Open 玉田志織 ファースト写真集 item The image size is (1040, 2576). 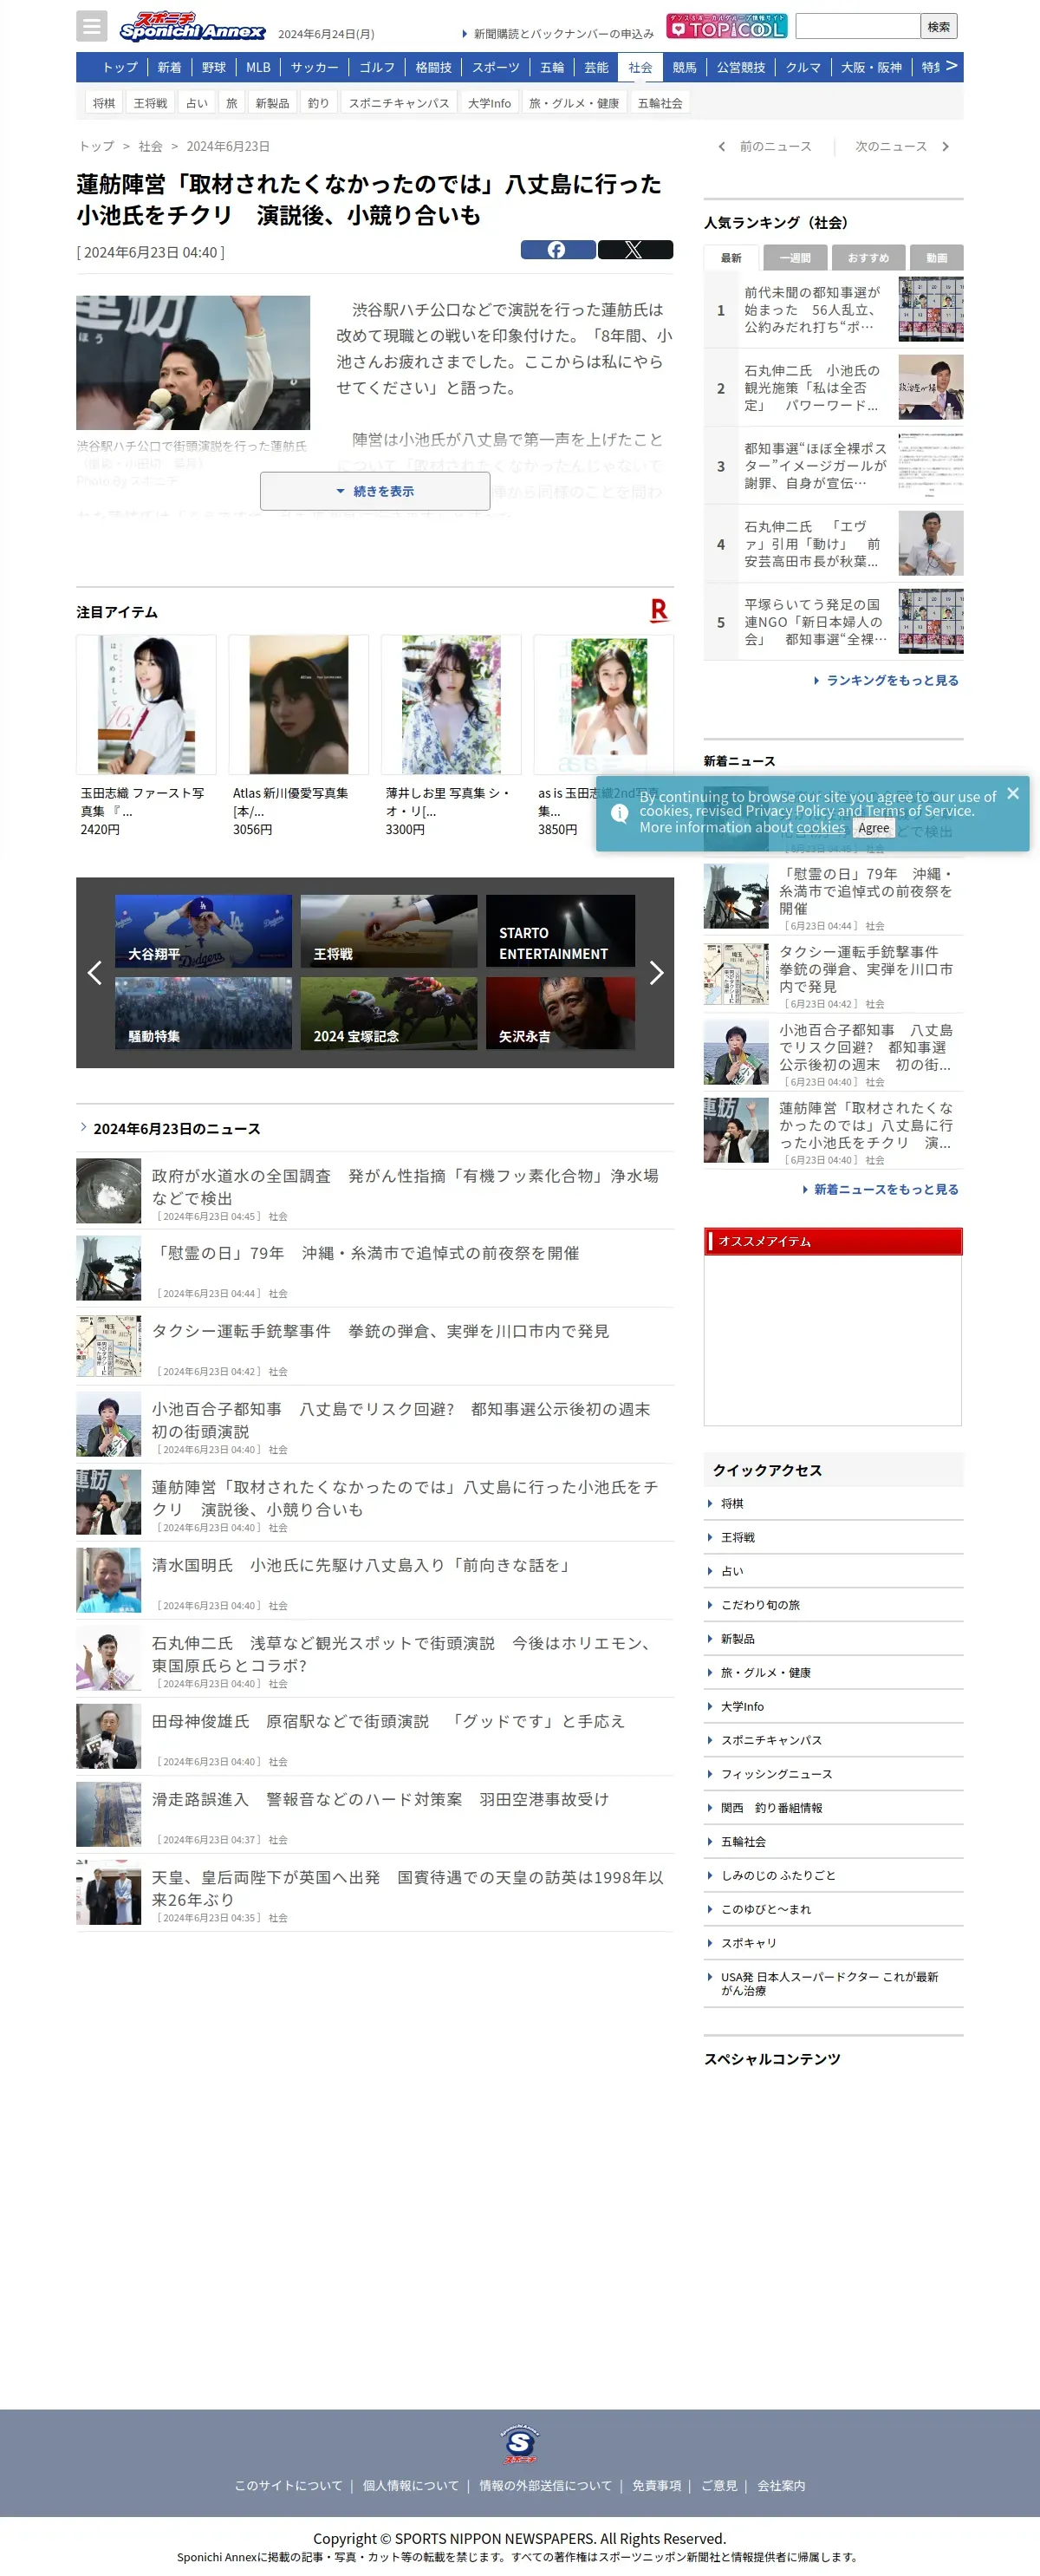[x=146, y=736]
